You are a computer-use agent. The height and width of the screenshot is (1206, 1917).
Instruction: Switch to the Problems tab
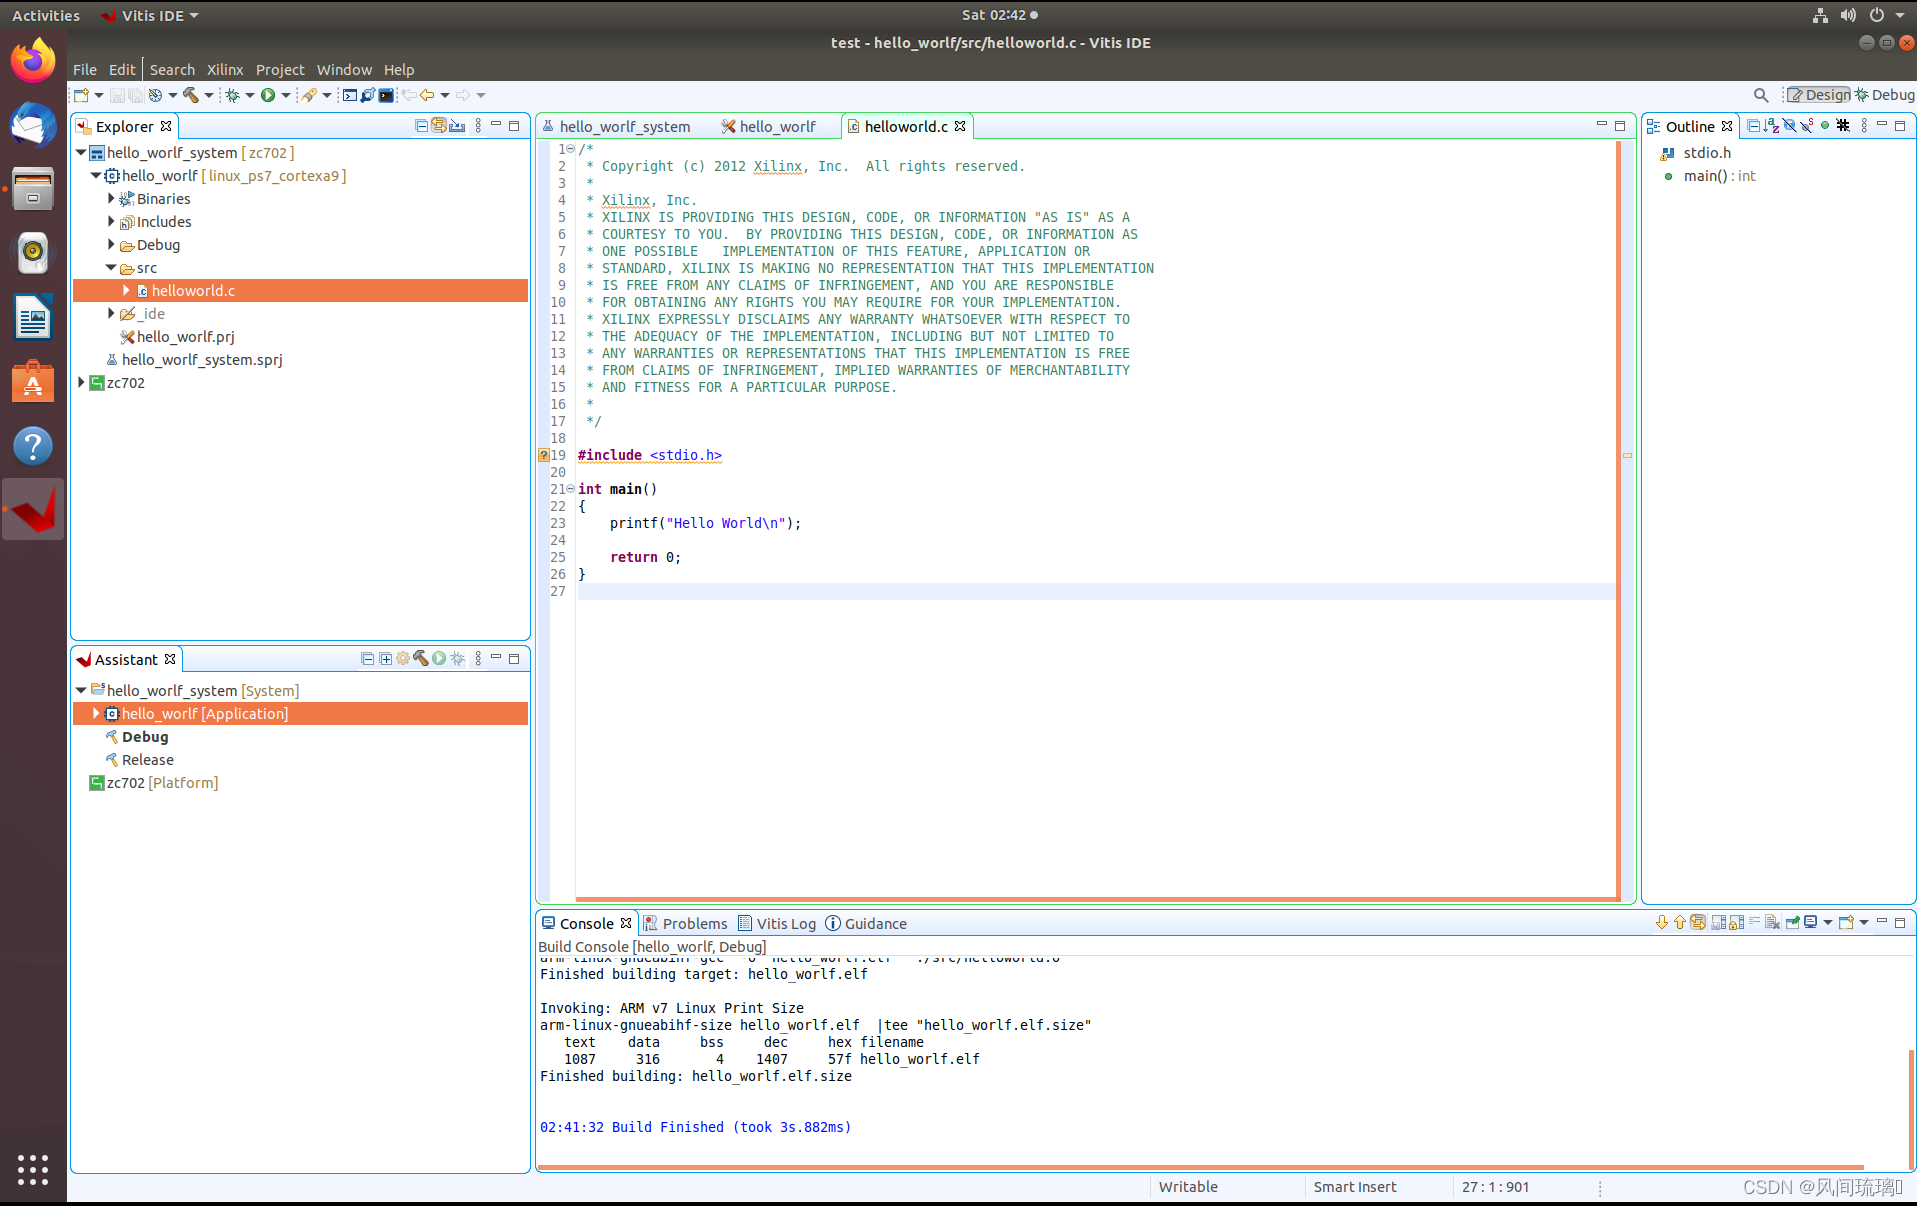point(694,924)
